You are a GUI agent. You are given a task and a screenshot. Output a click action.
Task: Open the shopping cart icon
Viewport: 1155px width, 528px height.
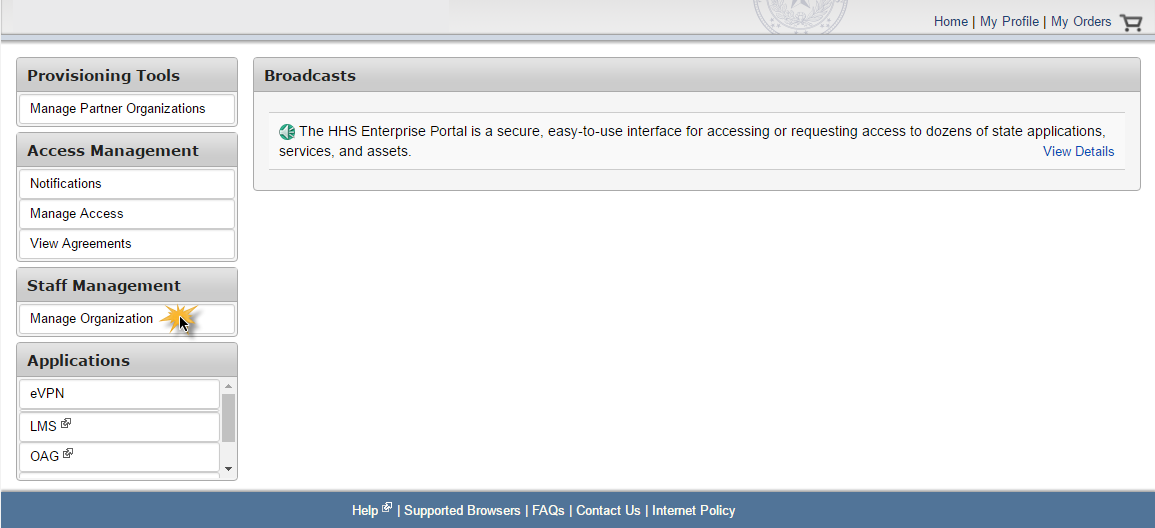tap(1131, 23)
